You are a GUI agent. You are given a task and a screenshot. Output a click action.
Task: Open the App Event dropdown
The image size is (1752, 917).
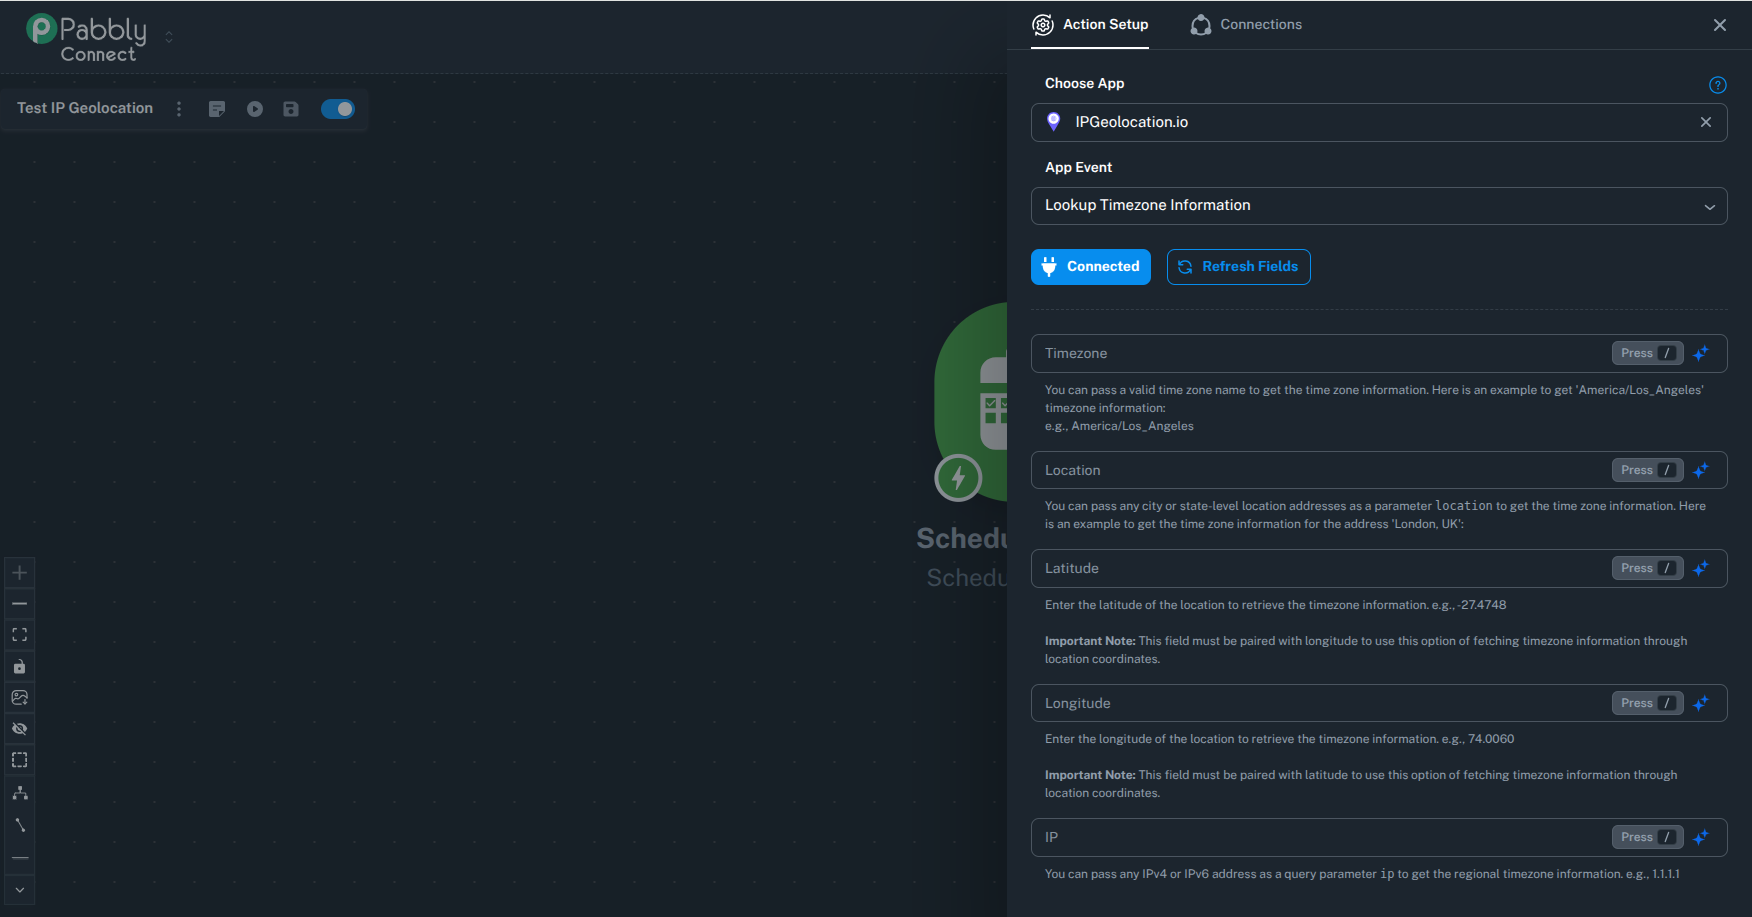click(1379, 206)
